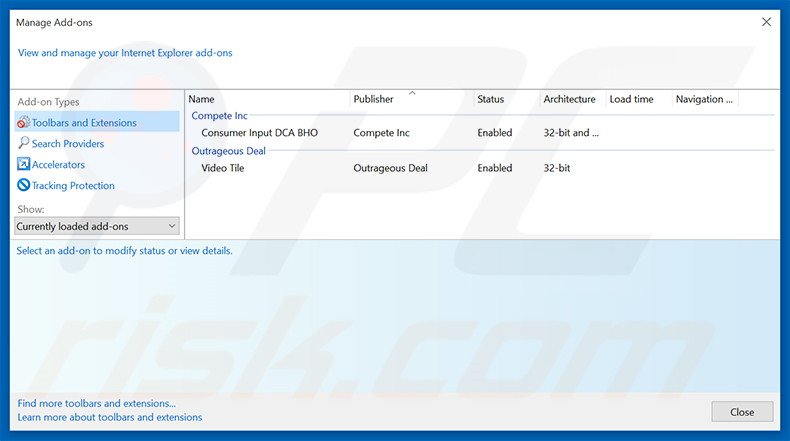Collapse the Compete Inc group
This screenshot has height=441, width=790.
tap(219, 116)
